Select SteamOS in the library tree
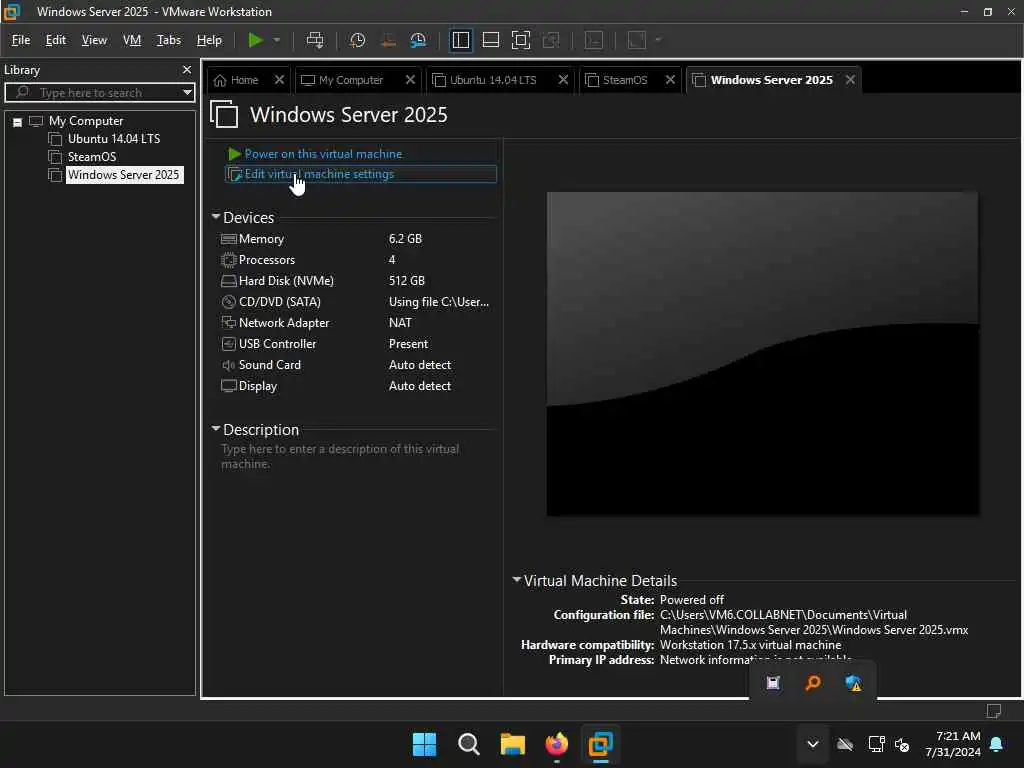1024x768 pixels. (92, 157)
